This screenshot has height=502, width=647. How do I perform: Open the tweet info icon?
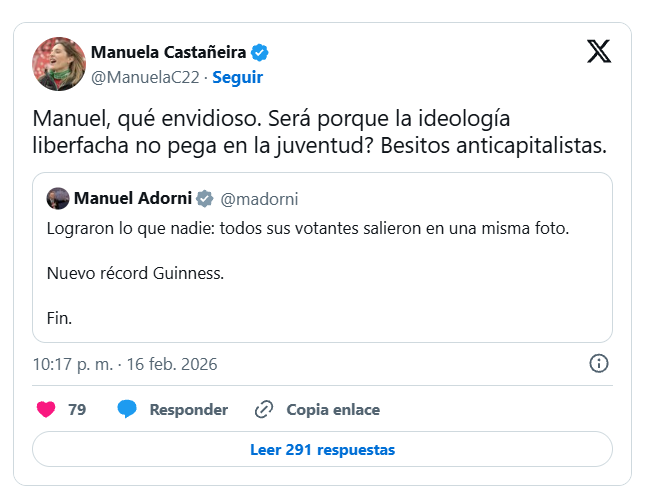599,363
